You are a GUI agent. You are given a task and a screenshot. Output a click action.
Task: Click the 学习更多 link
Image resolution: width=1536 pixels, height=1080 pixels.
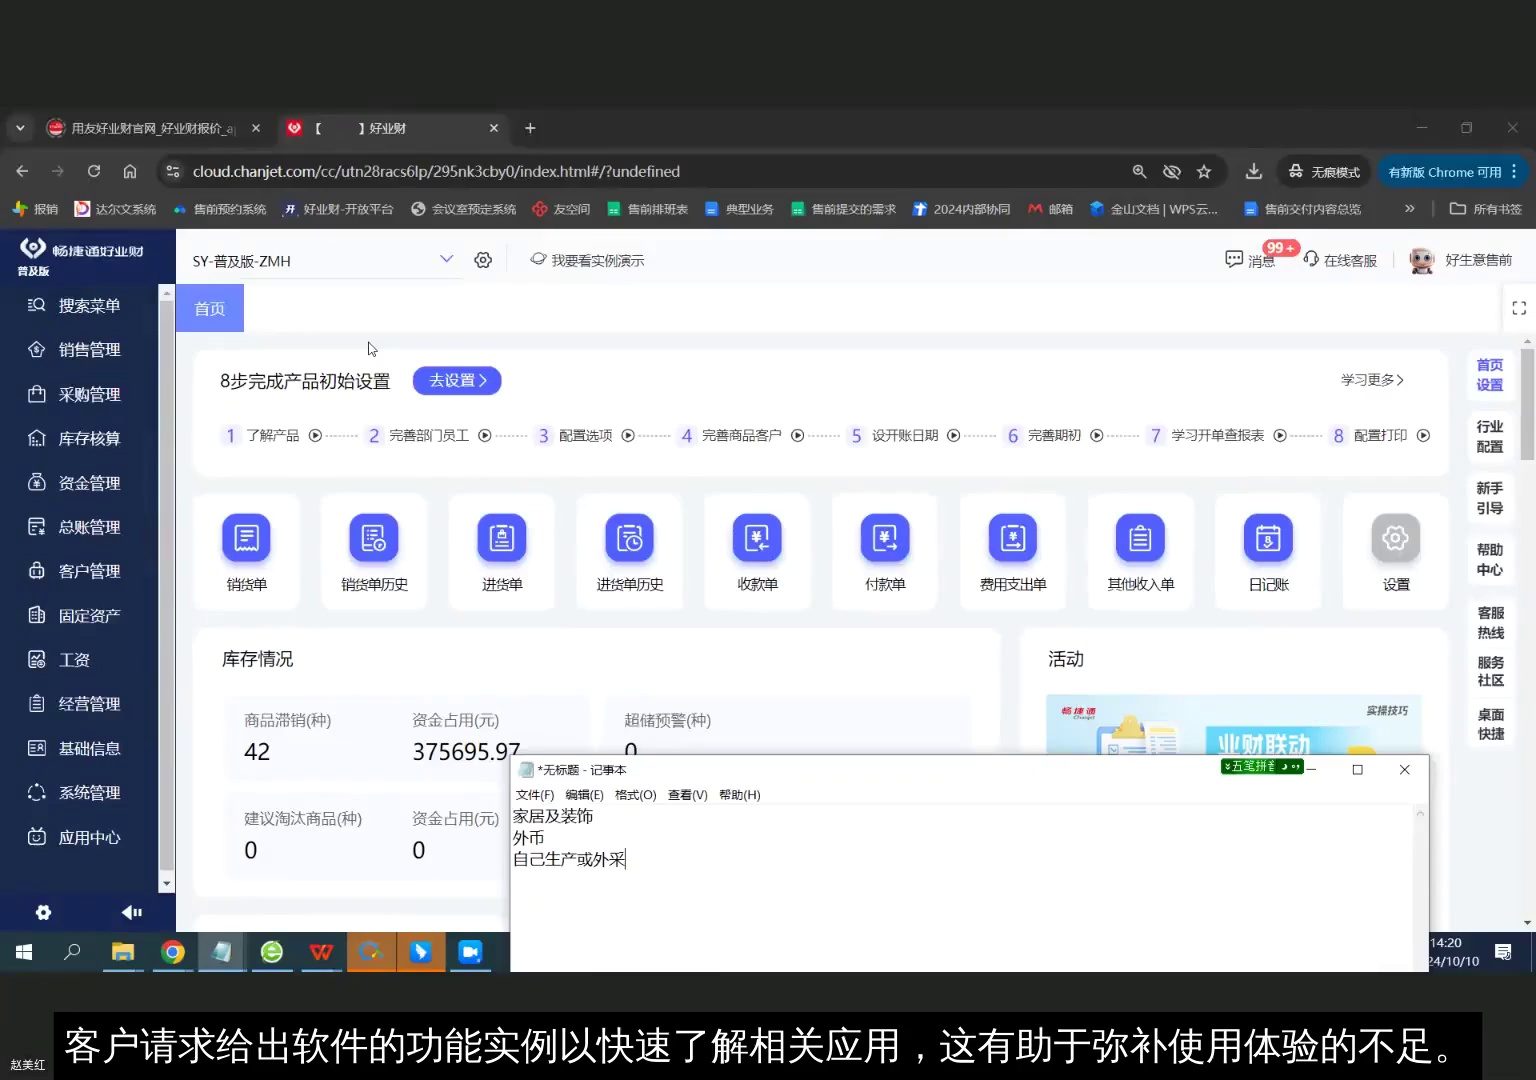click(x=1372, y=380)
